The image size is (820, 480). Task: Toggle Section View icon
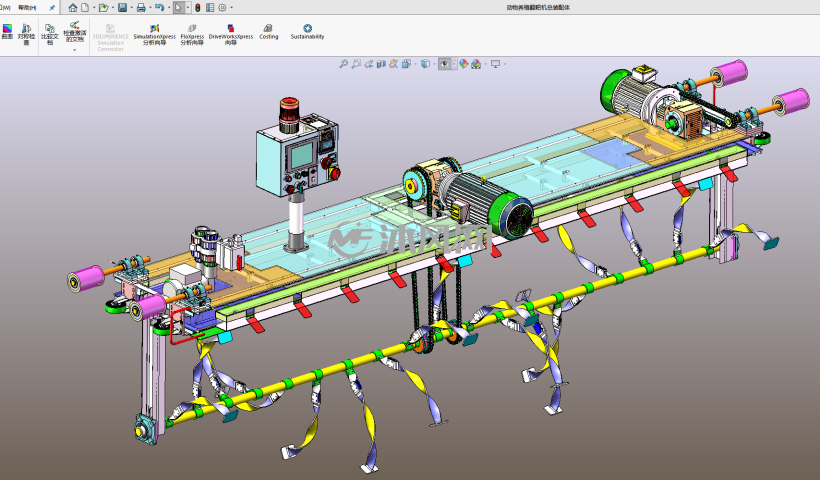[x=381, y=64]
